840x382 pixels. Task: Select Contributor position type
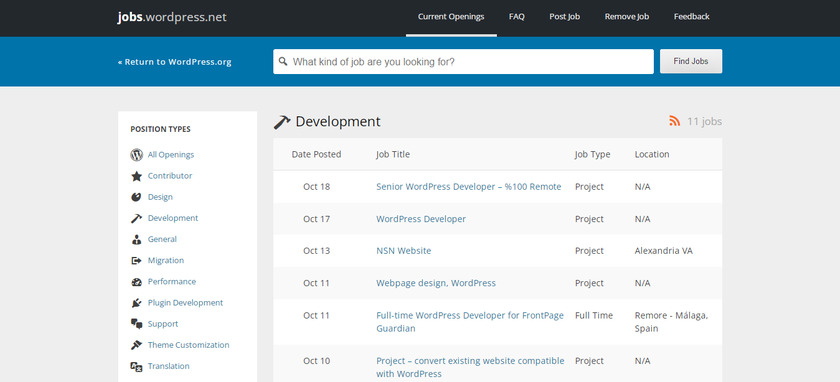pos(170,176)
